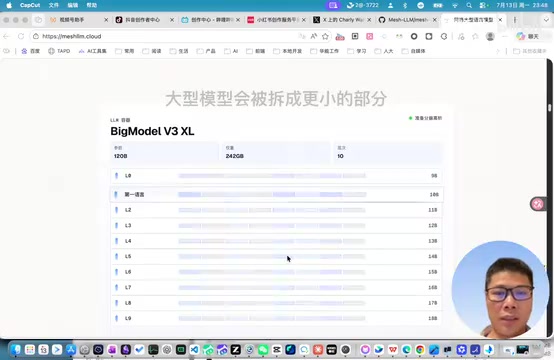Screen dimensions: 554x360
Task: Select the L2 layer row
Action: point(276,210)
